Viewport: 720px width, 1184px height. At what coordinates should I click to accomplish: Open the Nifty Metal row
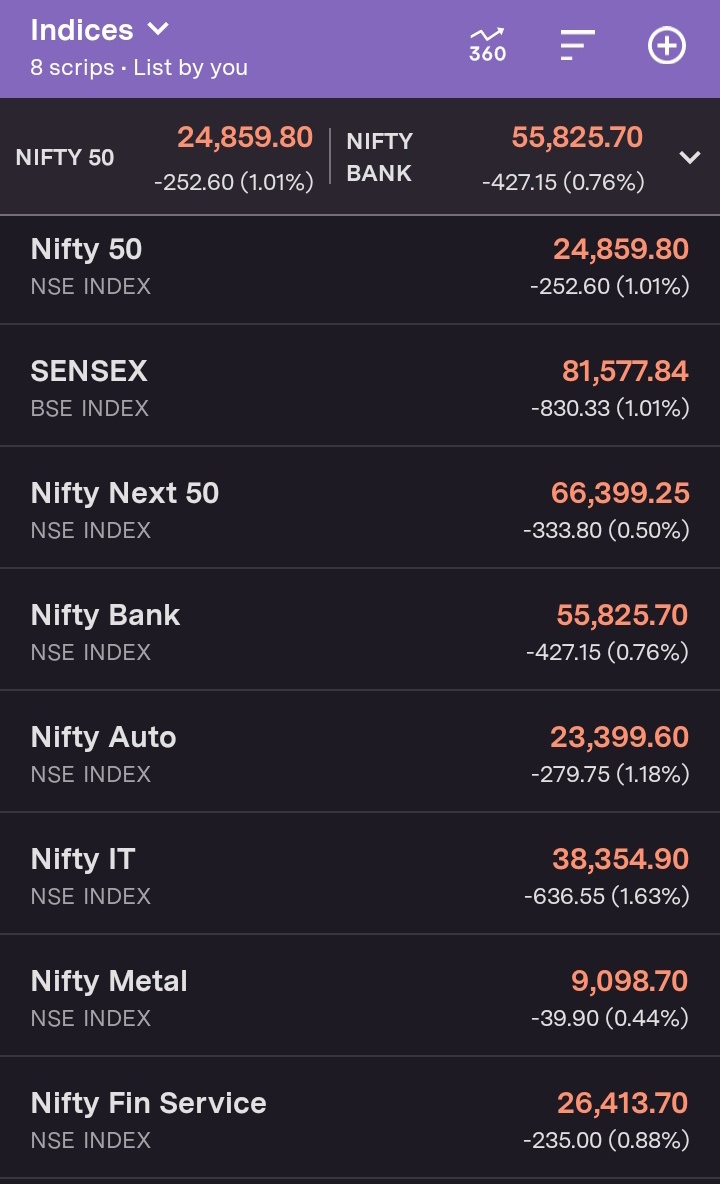[x=360, y=995]
